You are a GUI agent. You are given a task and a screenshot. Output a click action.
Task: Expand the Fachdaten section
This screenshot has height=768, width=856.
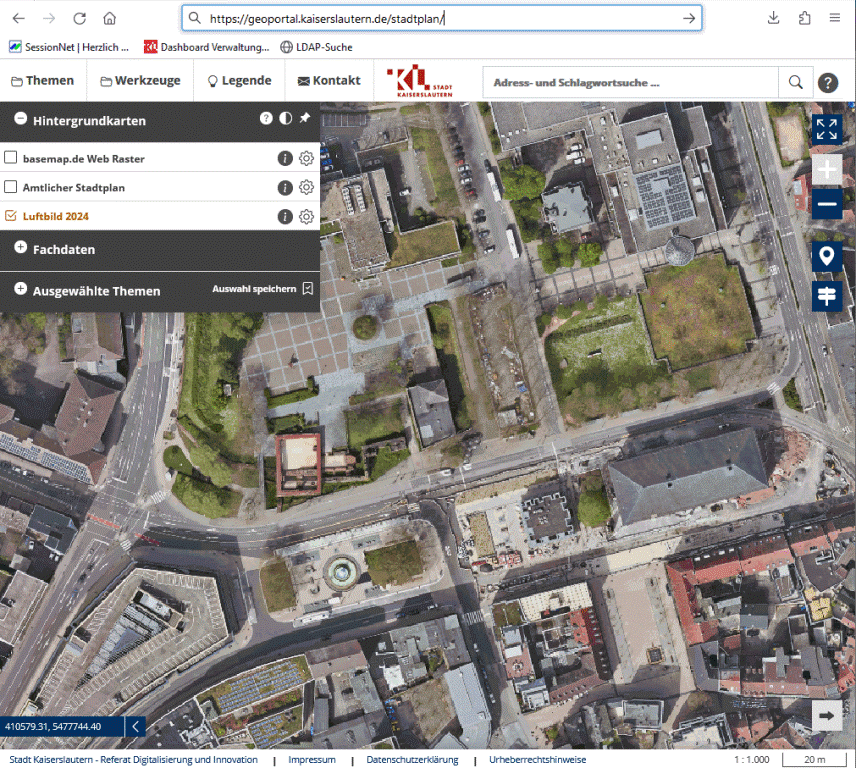[20, 247]
